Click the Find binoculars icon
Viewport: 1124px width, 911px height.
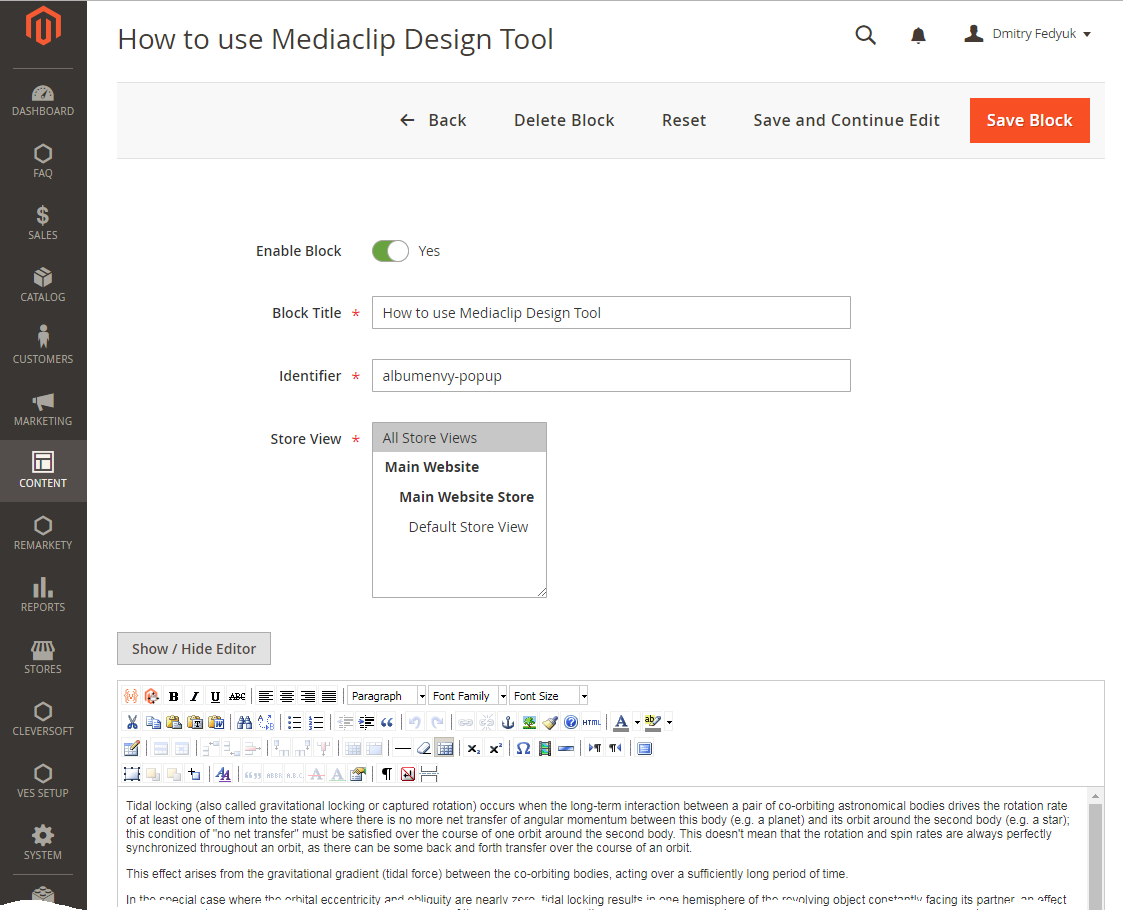tap(244, 722)
